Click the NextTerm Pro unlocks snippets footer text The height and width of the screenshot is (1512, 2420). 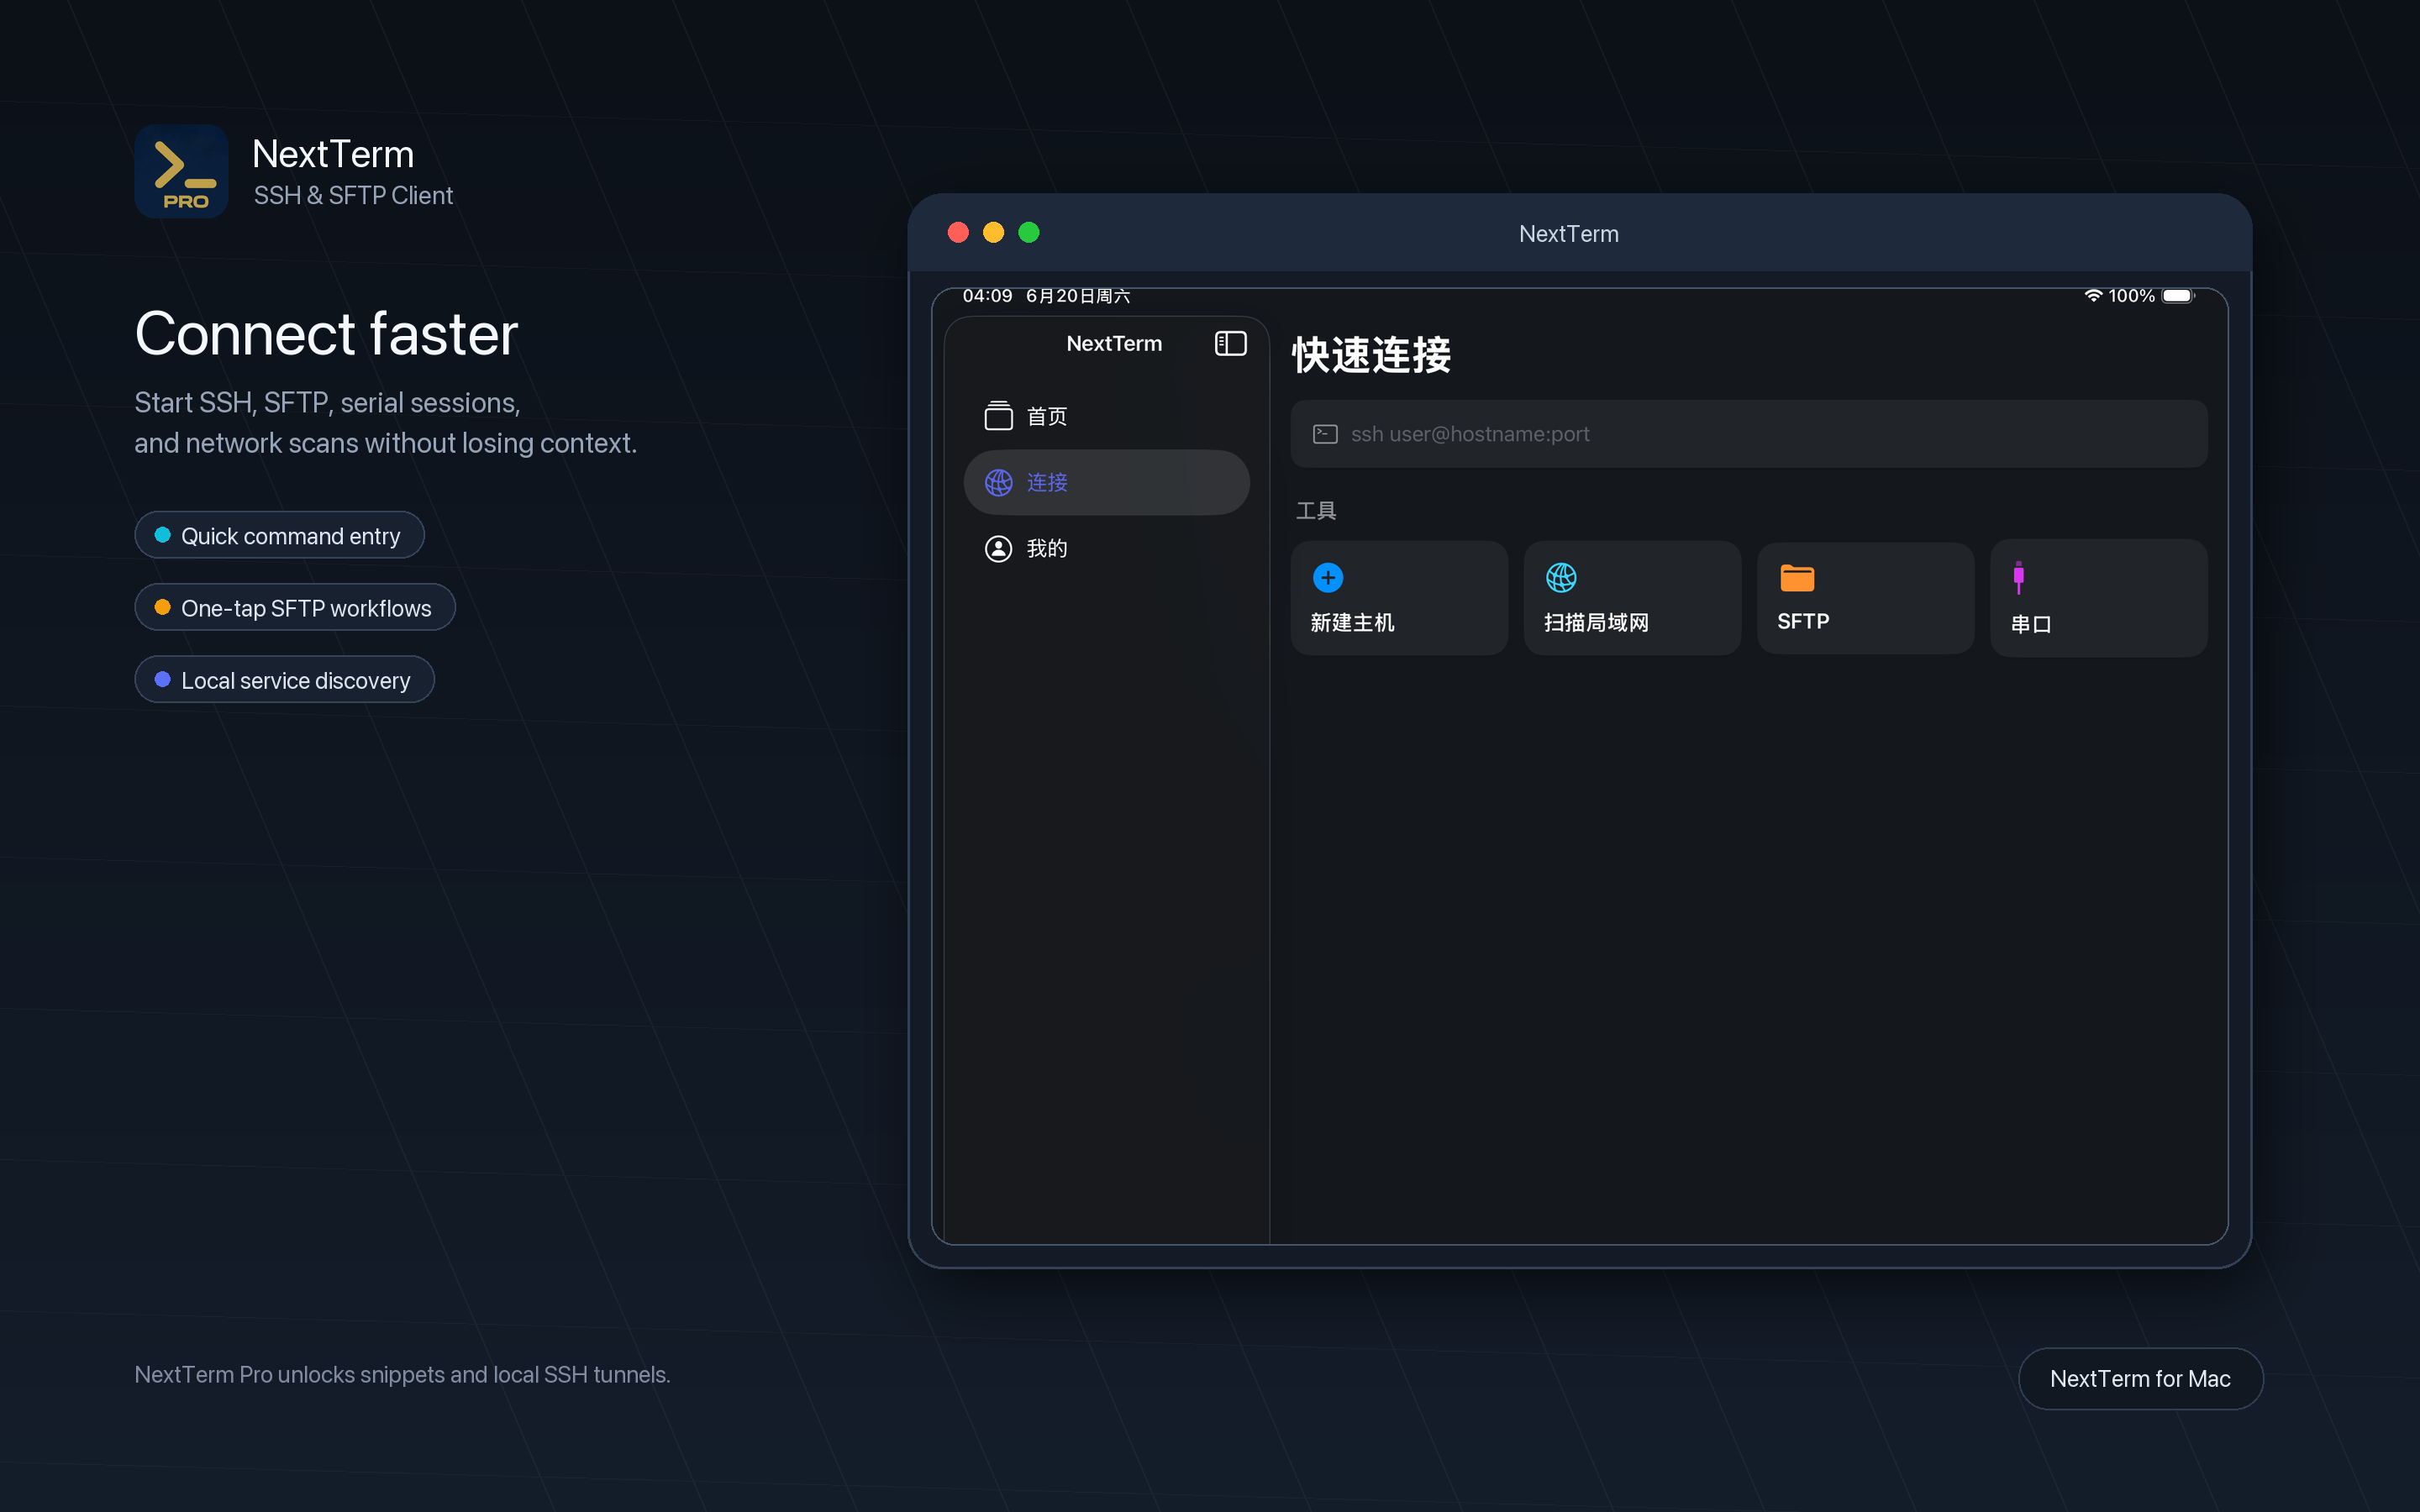[402, 1375]
